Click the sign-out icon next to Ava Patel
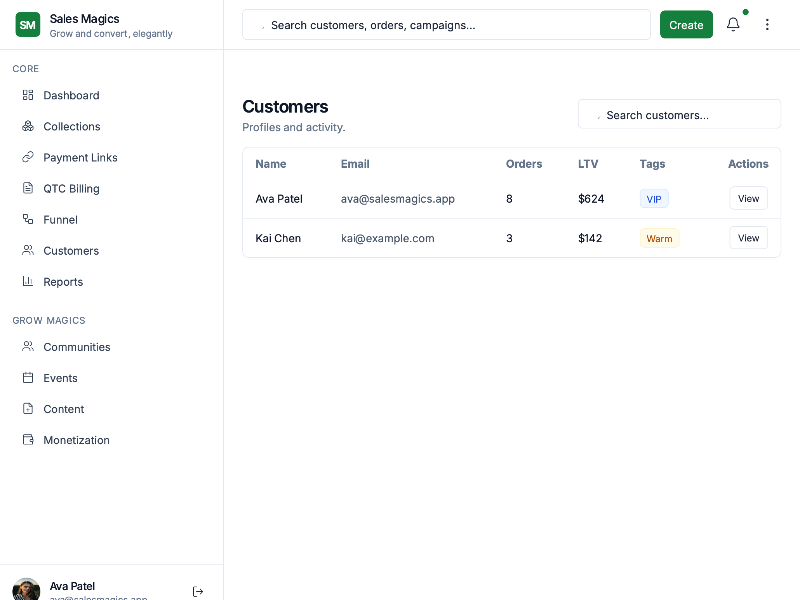Image resolution: width=800 pixels, height=600 pixels. pyautogui.click(x=198, y=591)
